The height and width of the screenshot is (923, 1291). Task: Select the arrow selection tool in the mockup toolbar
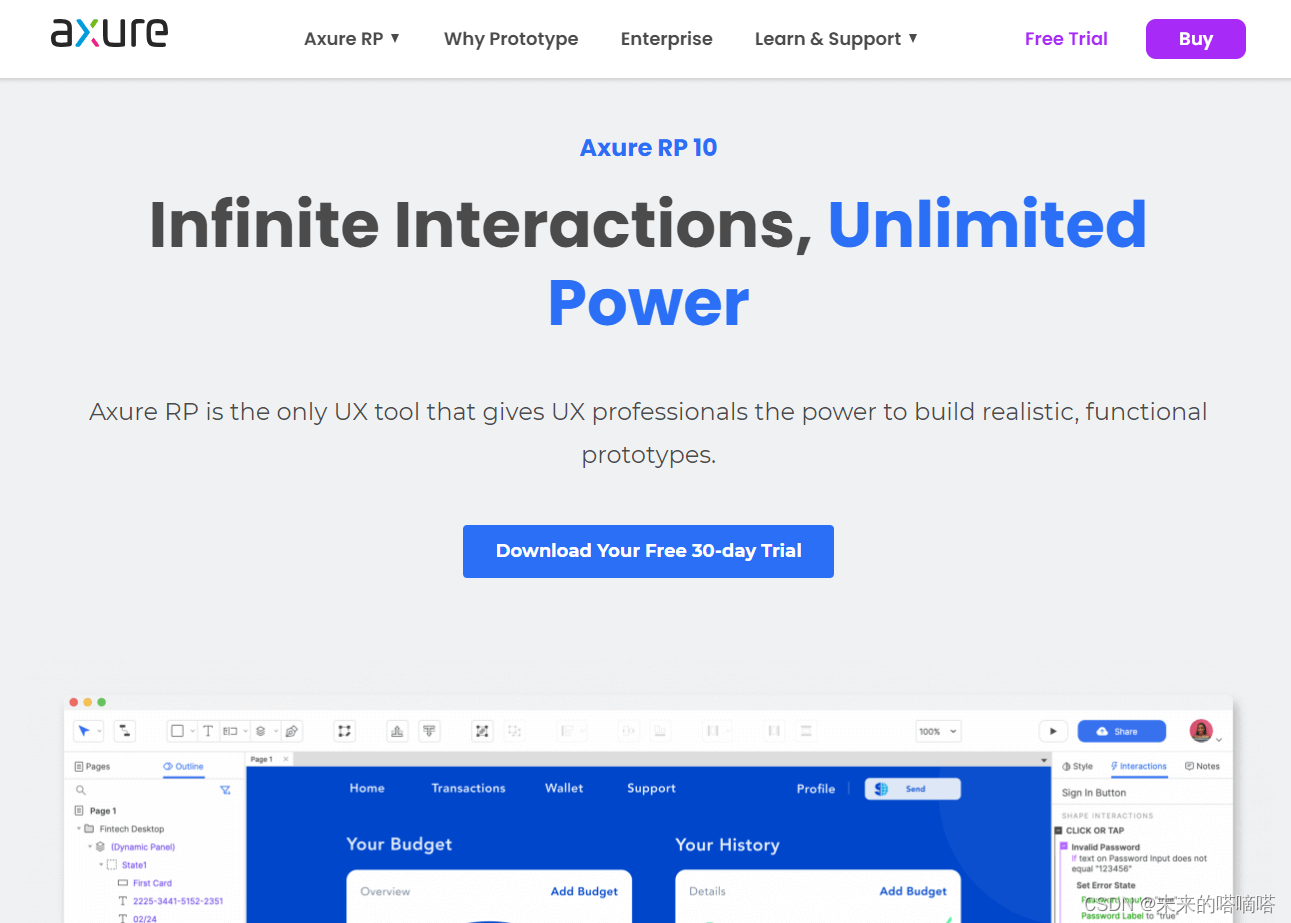click(84, 731)
